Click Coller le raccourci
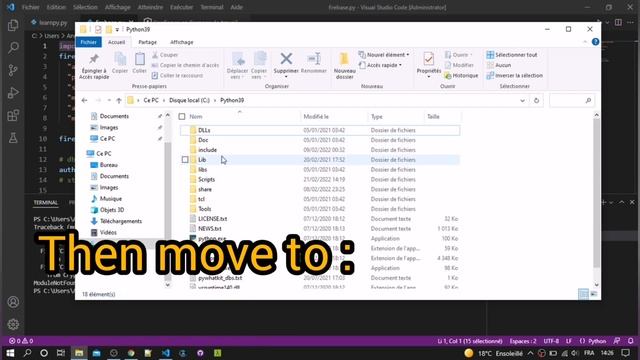 pyautogui.click(x=177, y=76)
